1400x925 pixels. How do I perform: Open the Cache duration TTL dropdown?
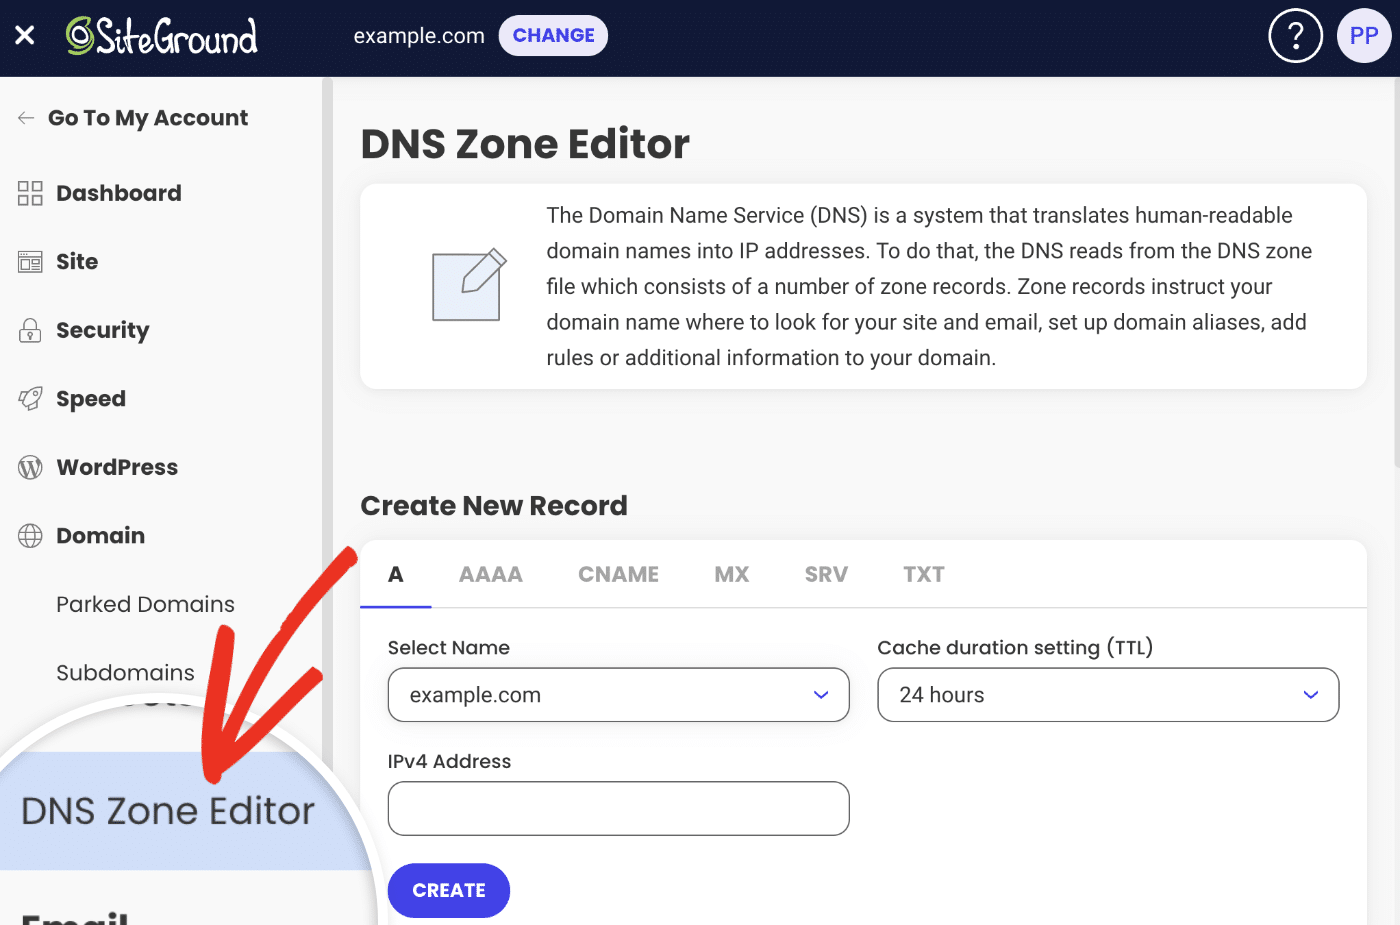click(1107, 695)
